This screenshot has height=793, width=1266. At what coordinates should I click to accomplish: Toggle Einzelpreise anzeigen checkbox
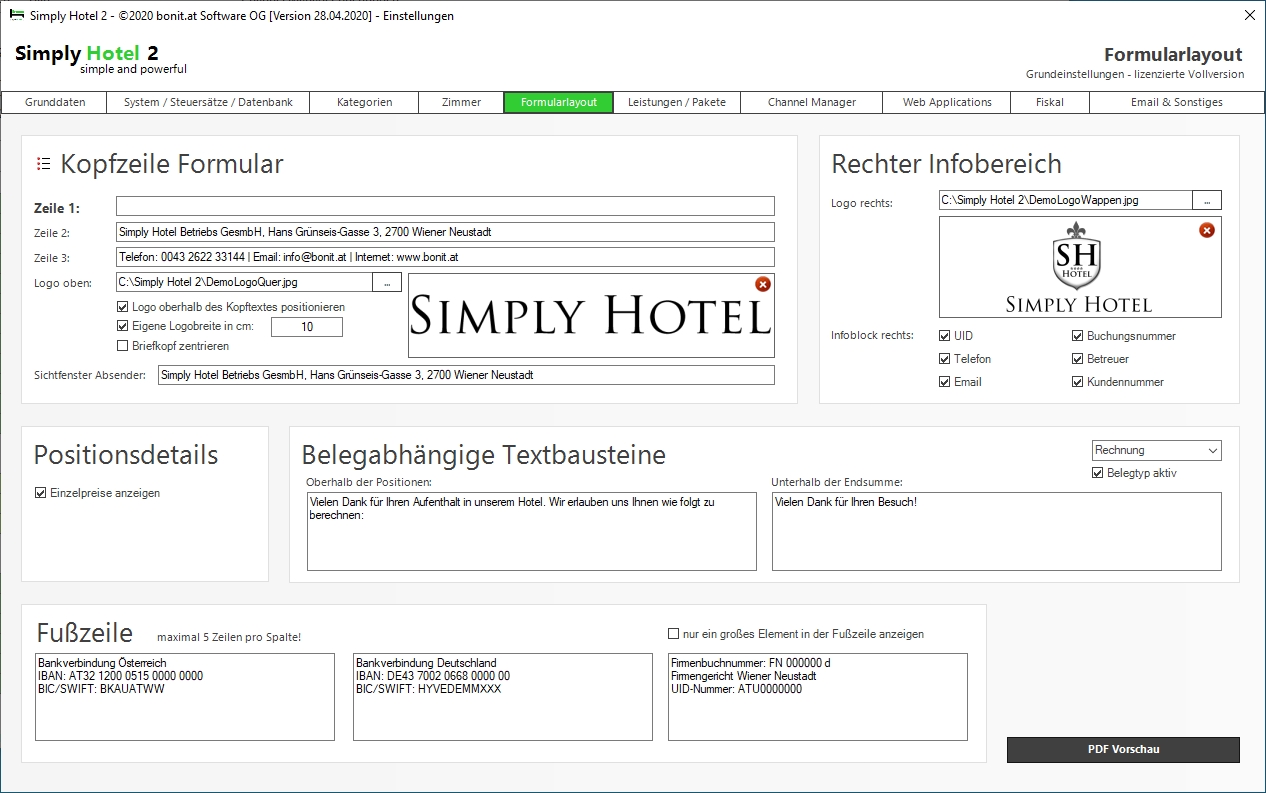tap(41, 493)
